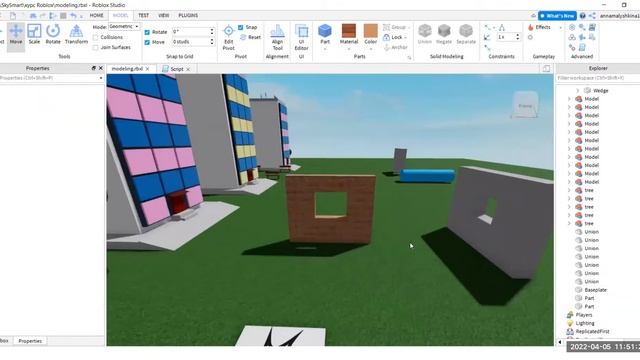Click the move increment field showing 0 studs
The width and height of the screenshot is (640, 360).
tap(190, 42)
